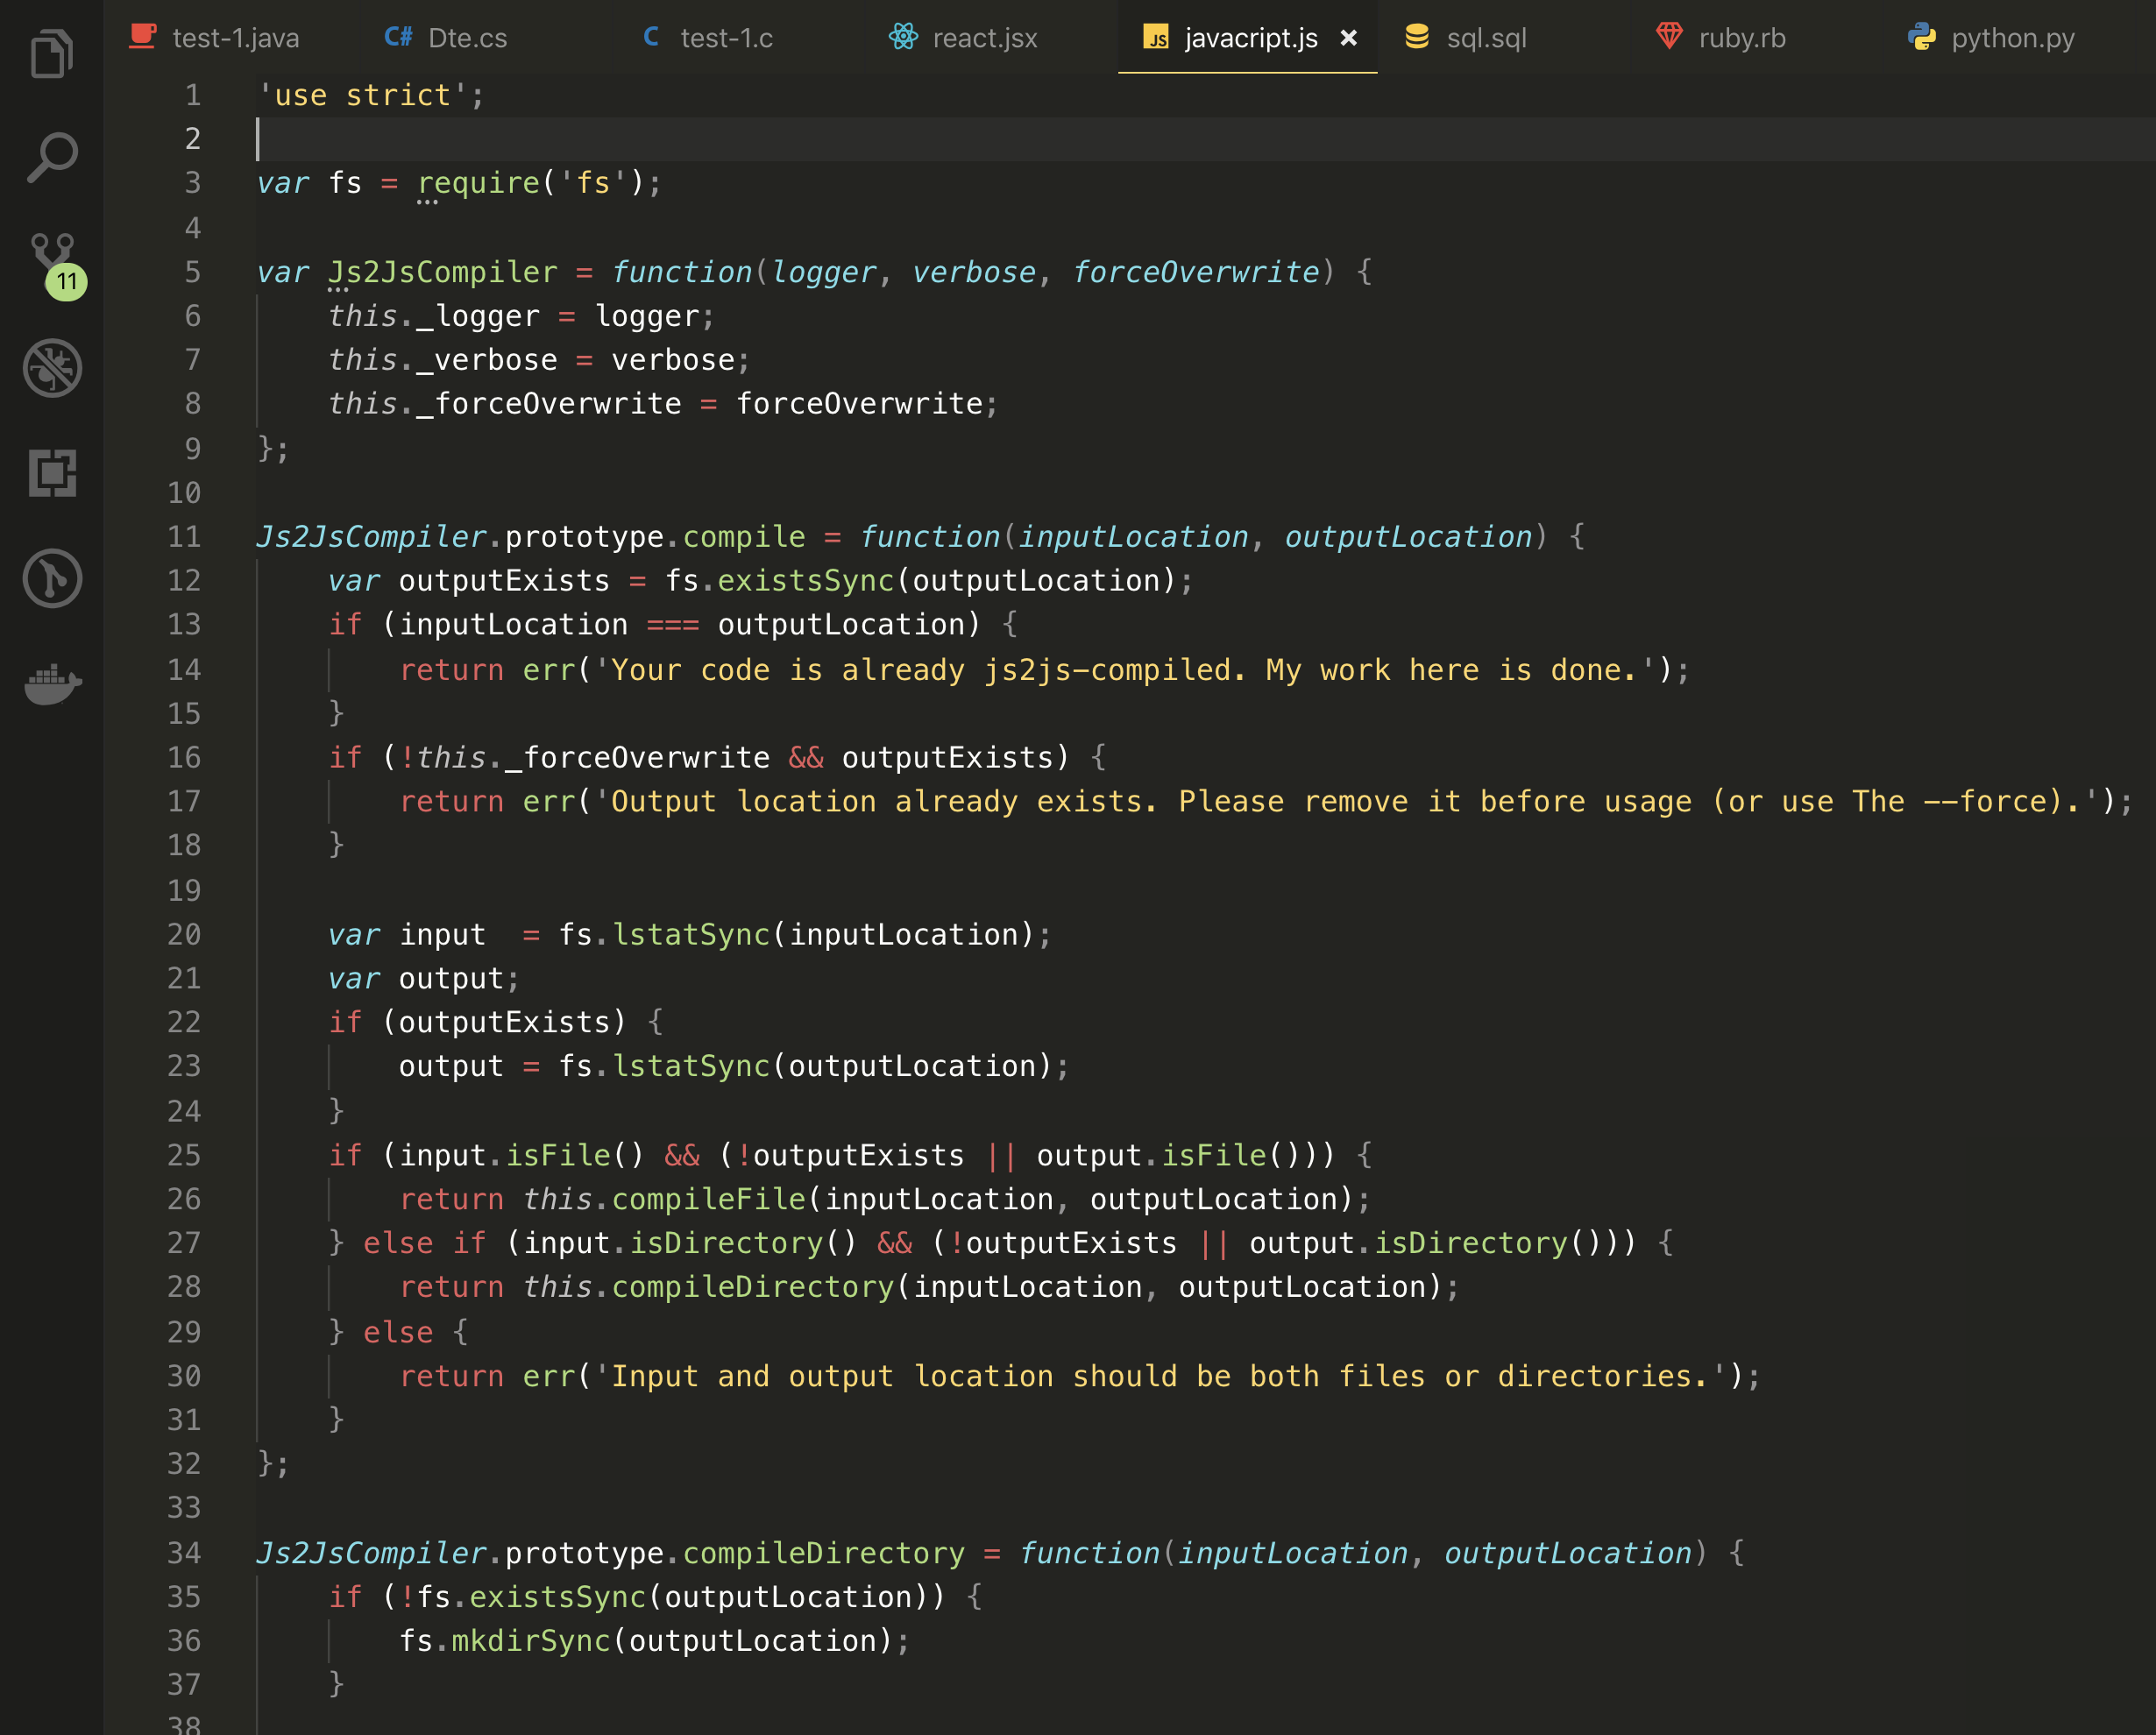This screenshot has width=2156, height=1735.
Task: Select the python.py tab
Action: [x=2012, y=38]
